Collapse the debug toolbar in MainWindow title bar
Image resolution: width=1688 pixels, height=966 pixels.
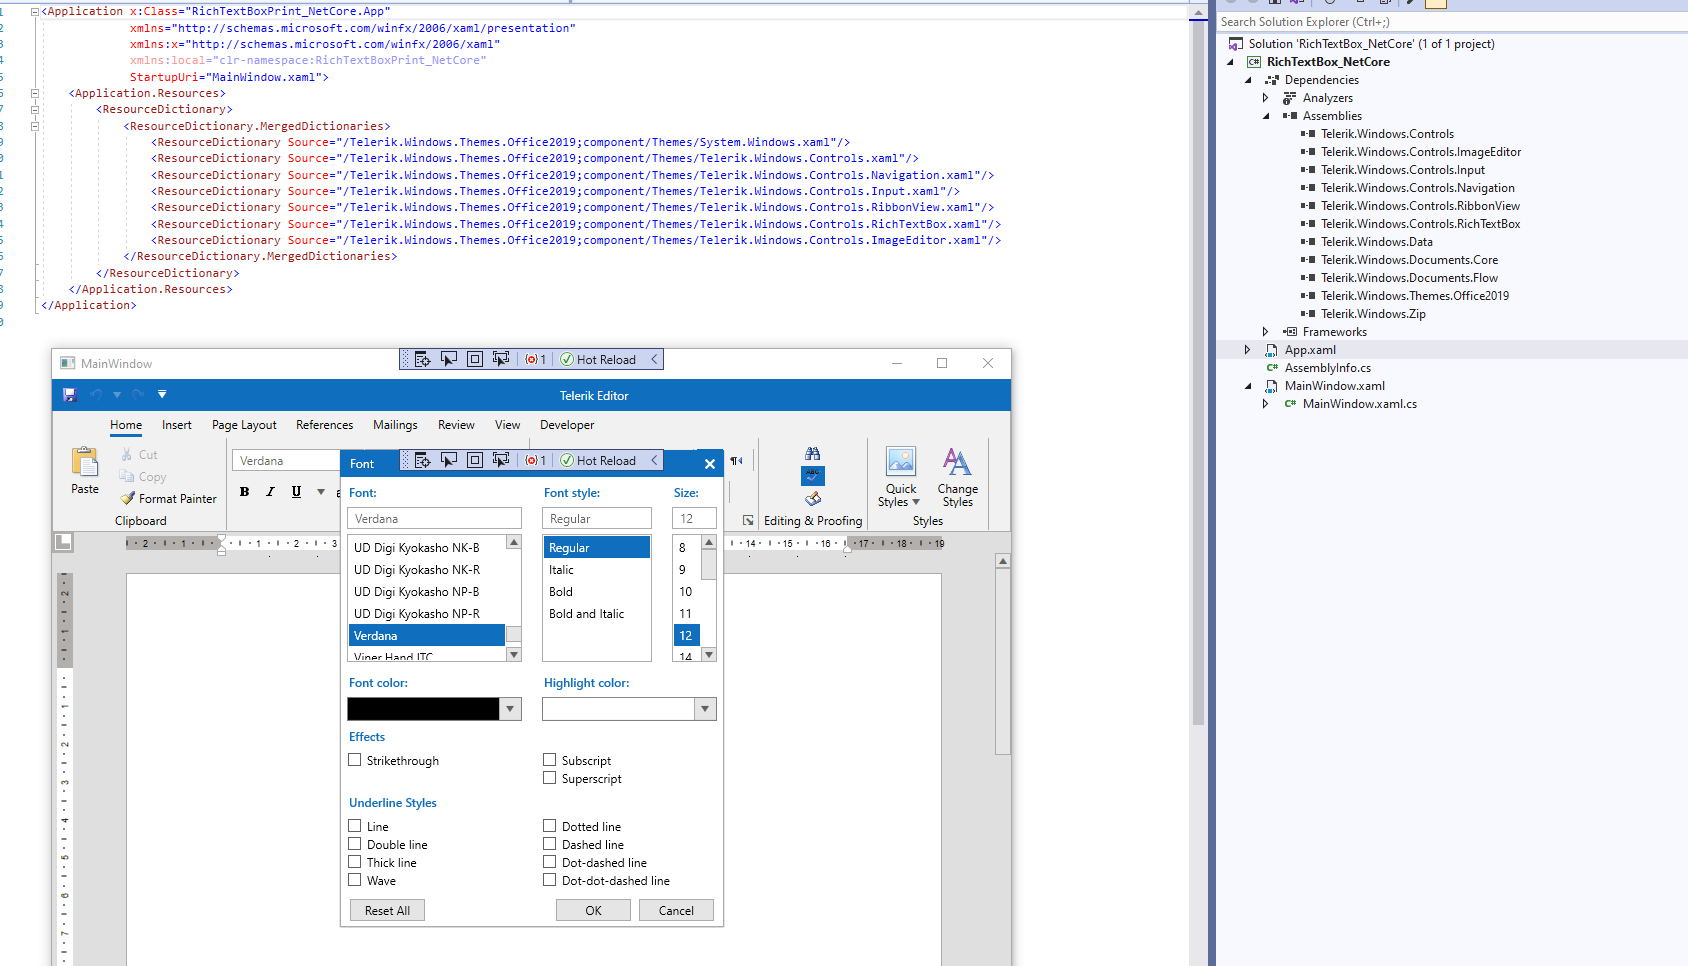(x=655, y=359)
